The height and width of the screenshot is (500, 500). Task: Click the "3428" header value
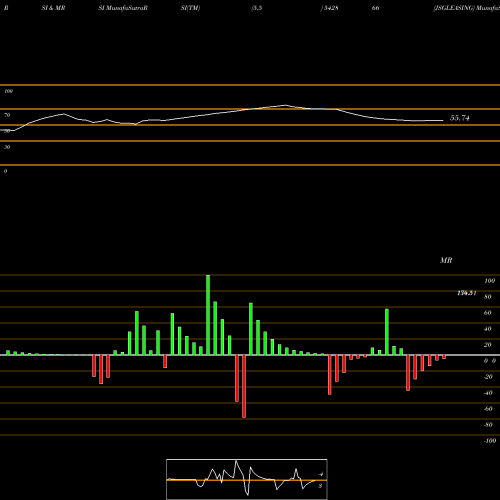point(331,8)
